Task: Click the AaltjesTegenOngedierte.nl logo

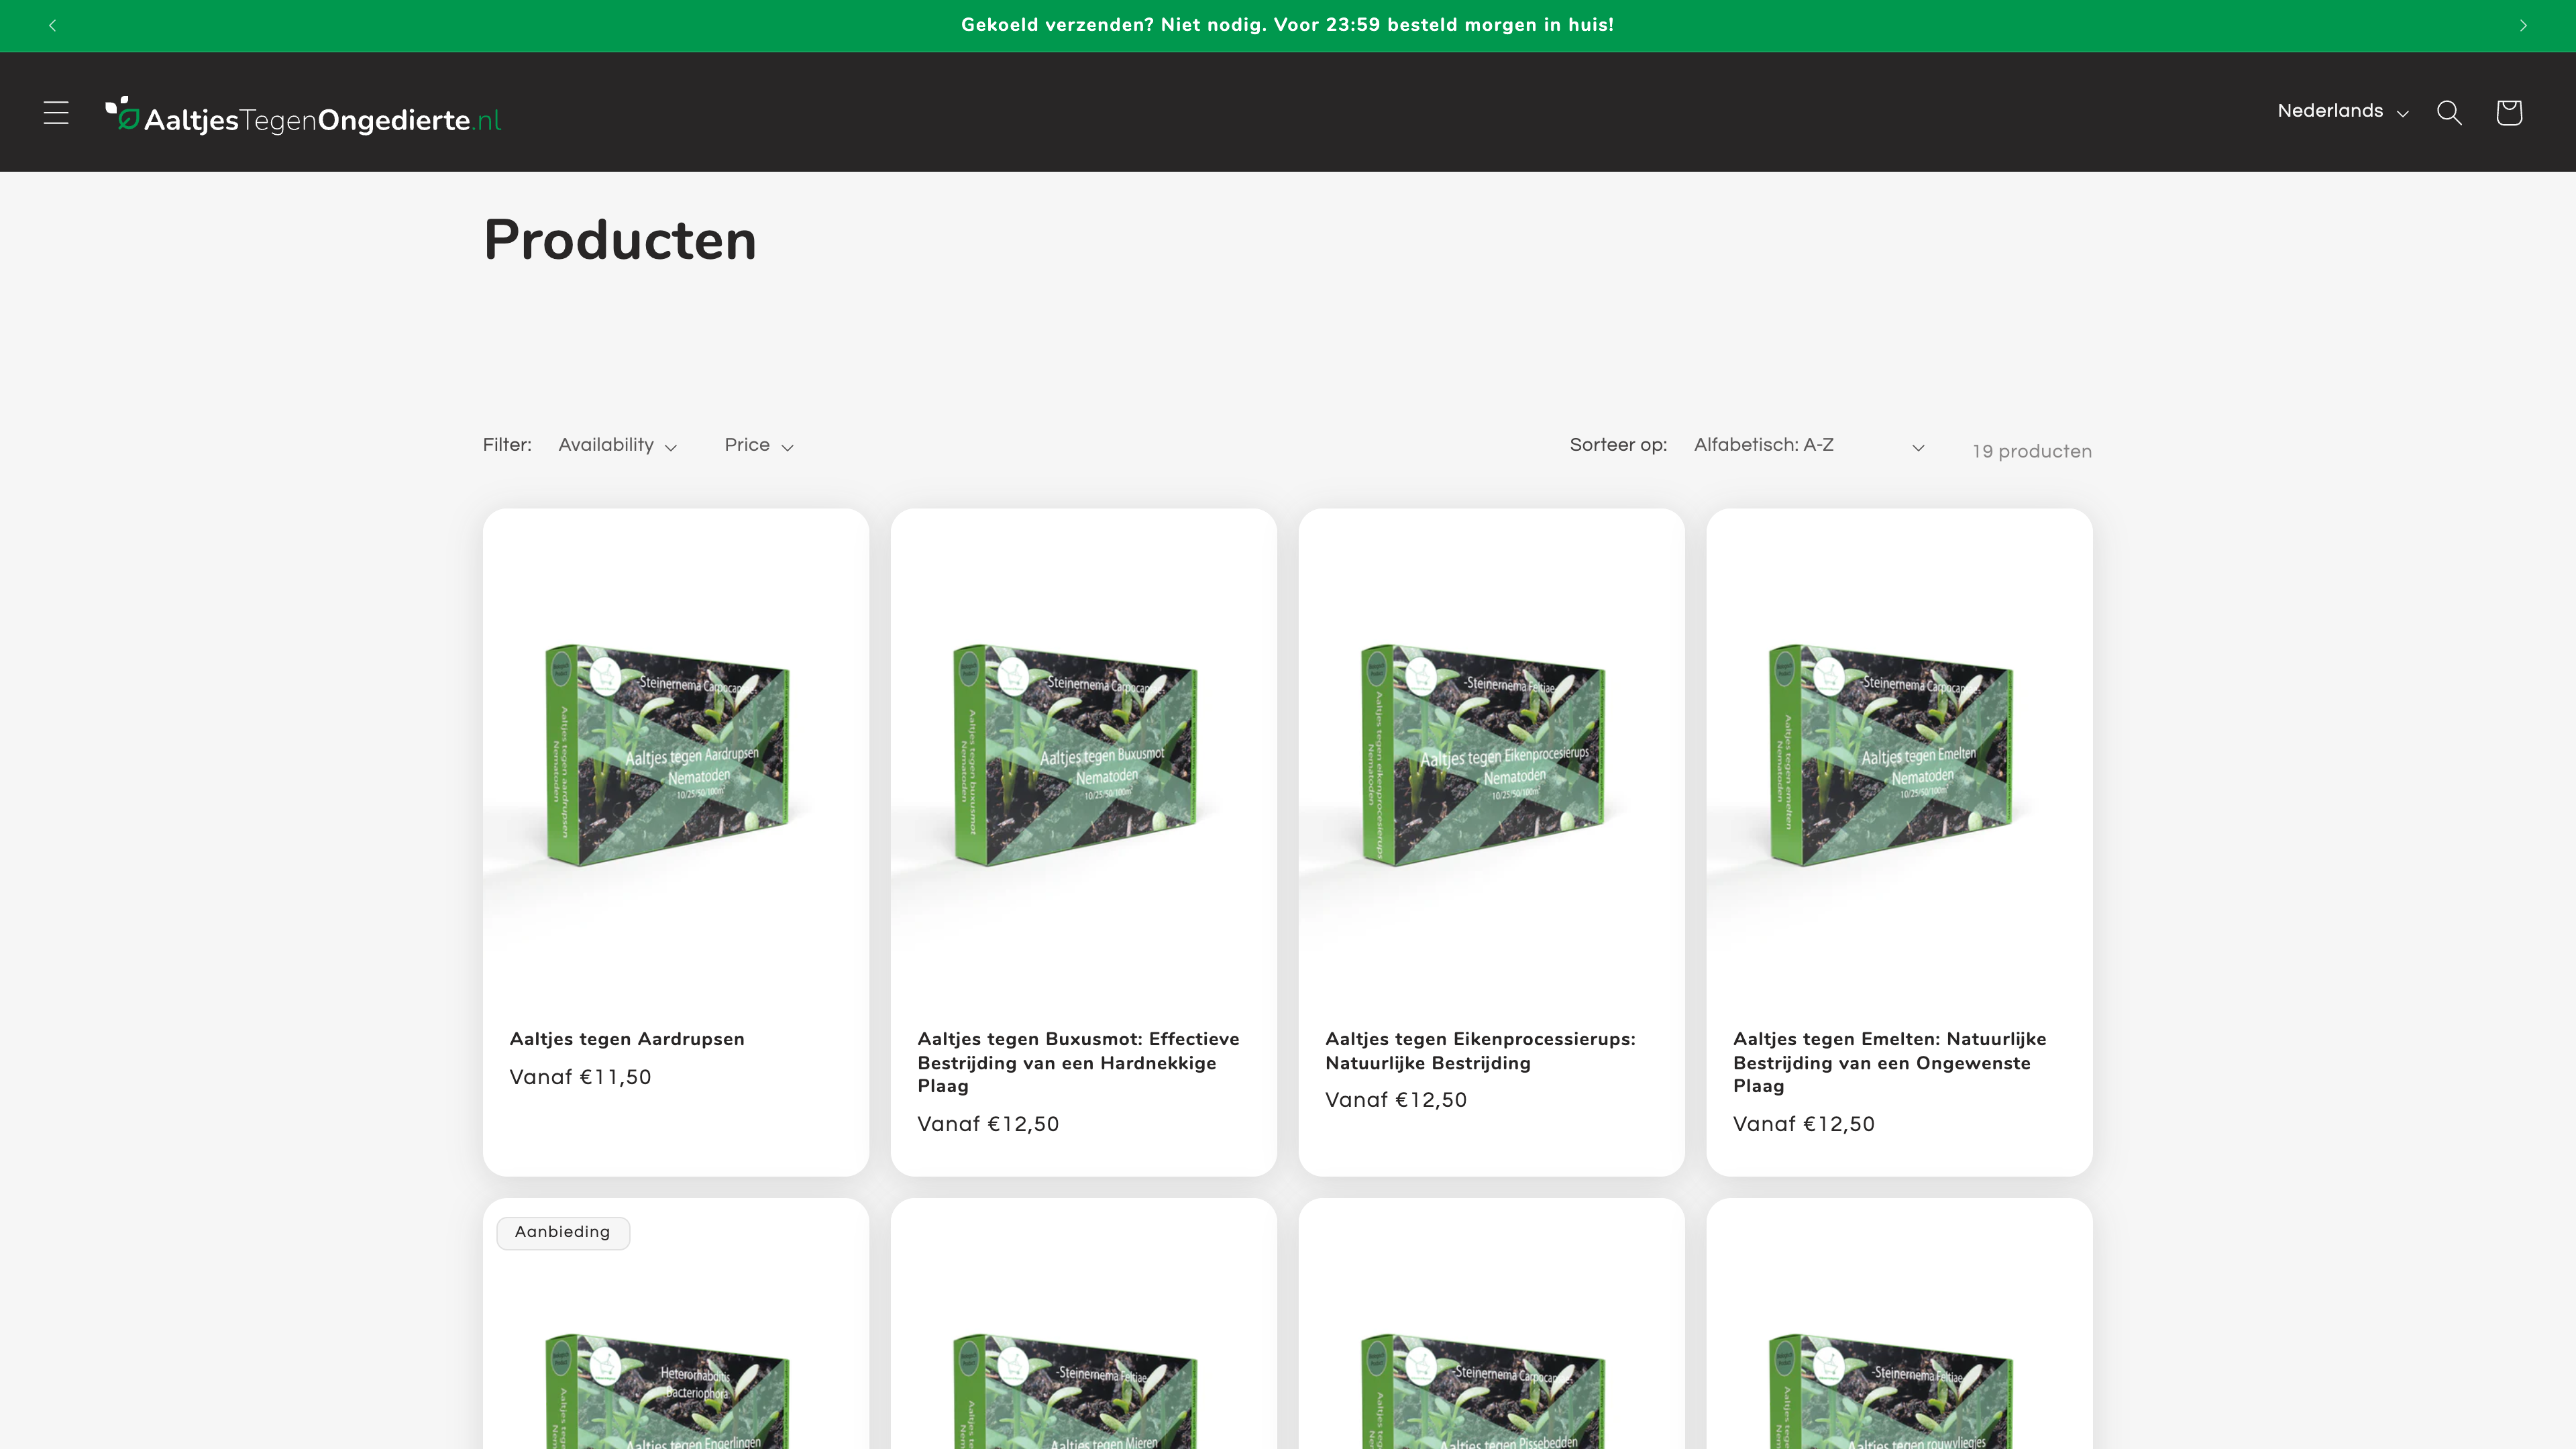Action: point(303,117)
